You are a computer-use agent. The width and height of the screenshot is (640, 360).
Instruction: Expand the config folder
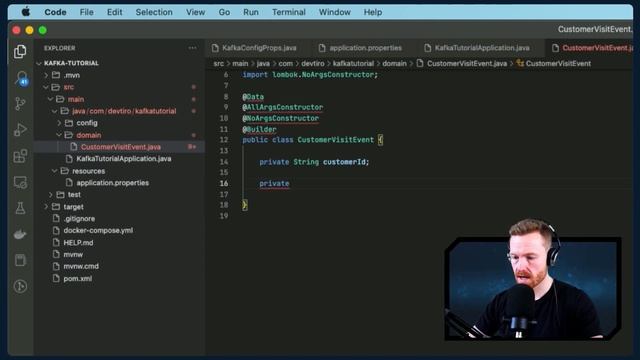coord(59,123)
